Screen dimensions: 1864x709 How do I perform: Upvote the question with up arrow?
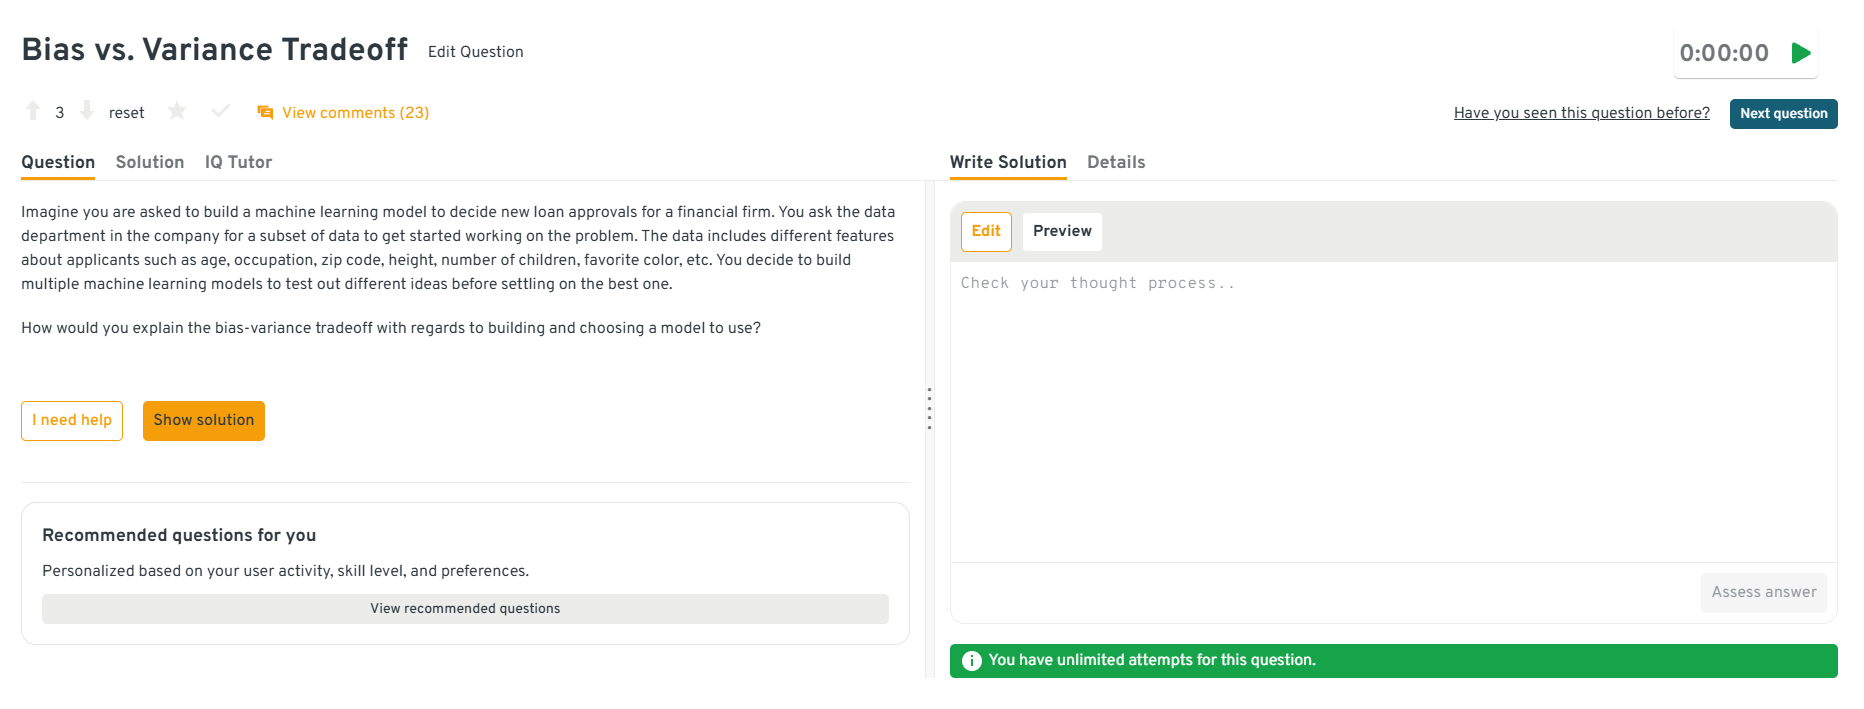pyautogui.click(x=33, y=111)
